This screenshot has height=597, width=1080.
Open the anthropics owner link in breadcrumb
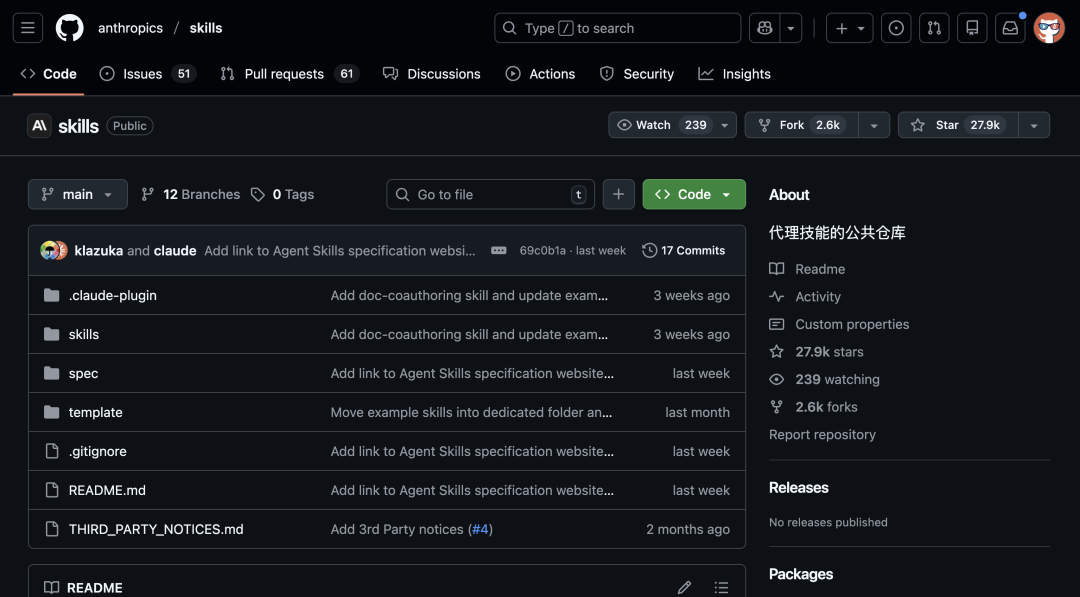pyautogui.click(x=130, y=28)
